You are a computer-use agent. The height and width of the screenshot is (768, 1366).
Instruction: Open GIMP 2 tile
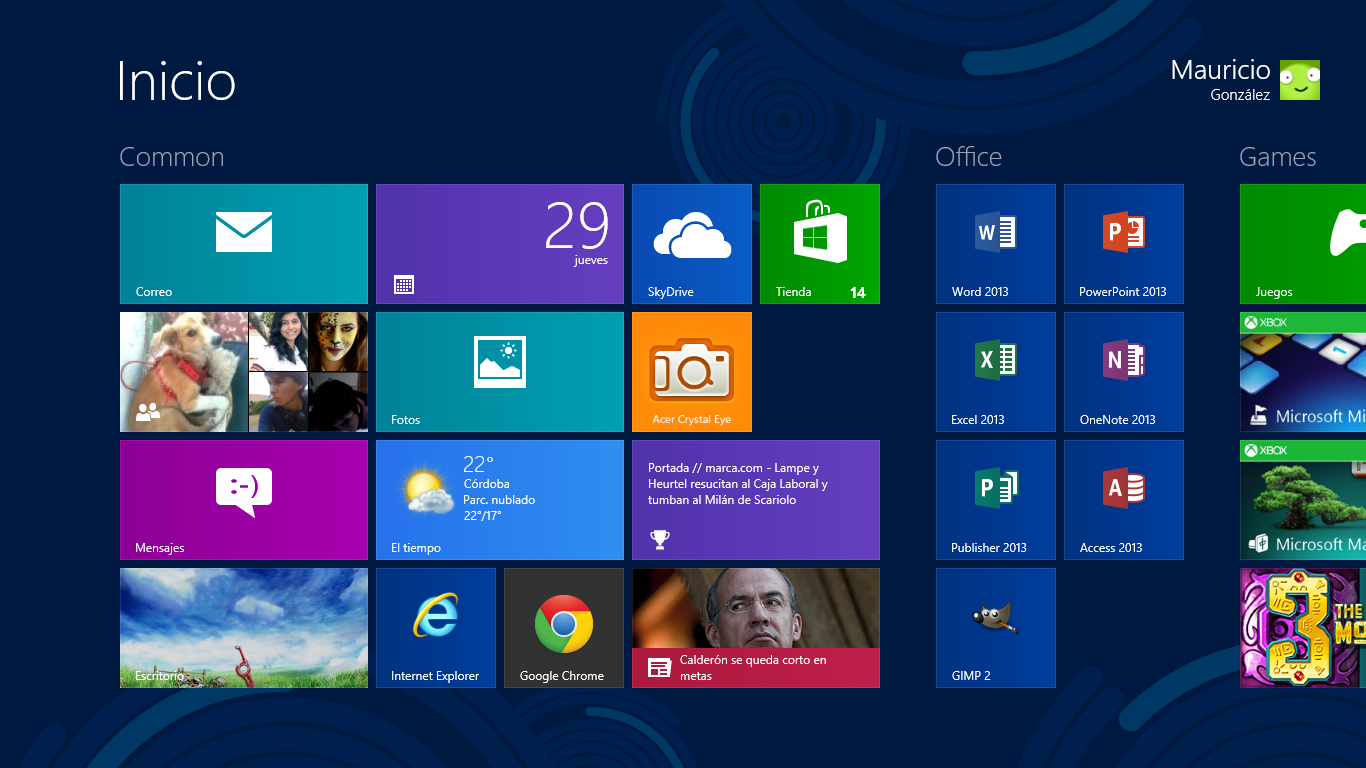pyautogui.click(x=995, y=627)
